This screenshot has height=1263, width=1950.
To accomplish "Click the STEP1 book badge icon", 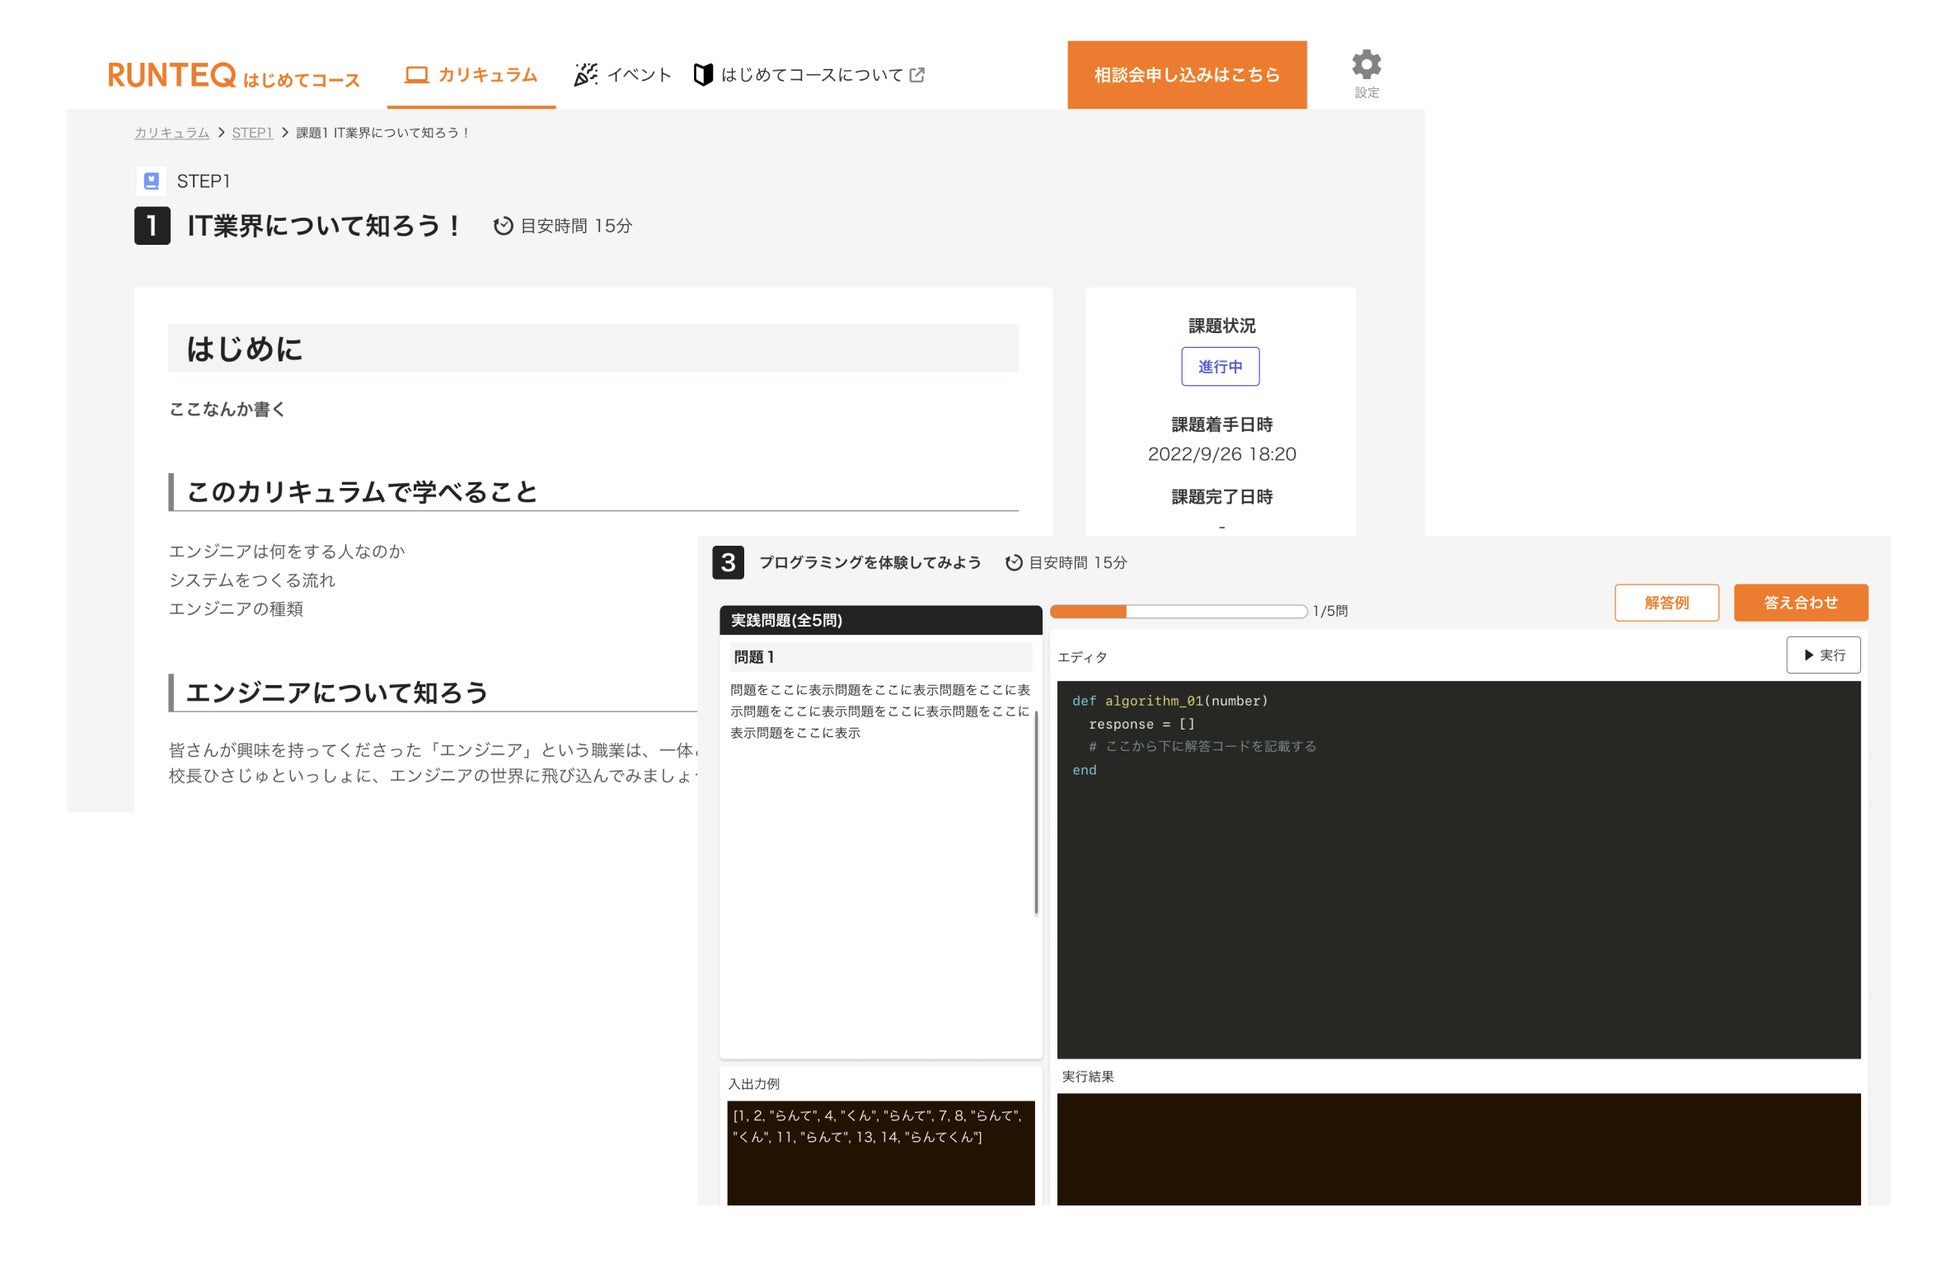I will (x=151, y=181).
